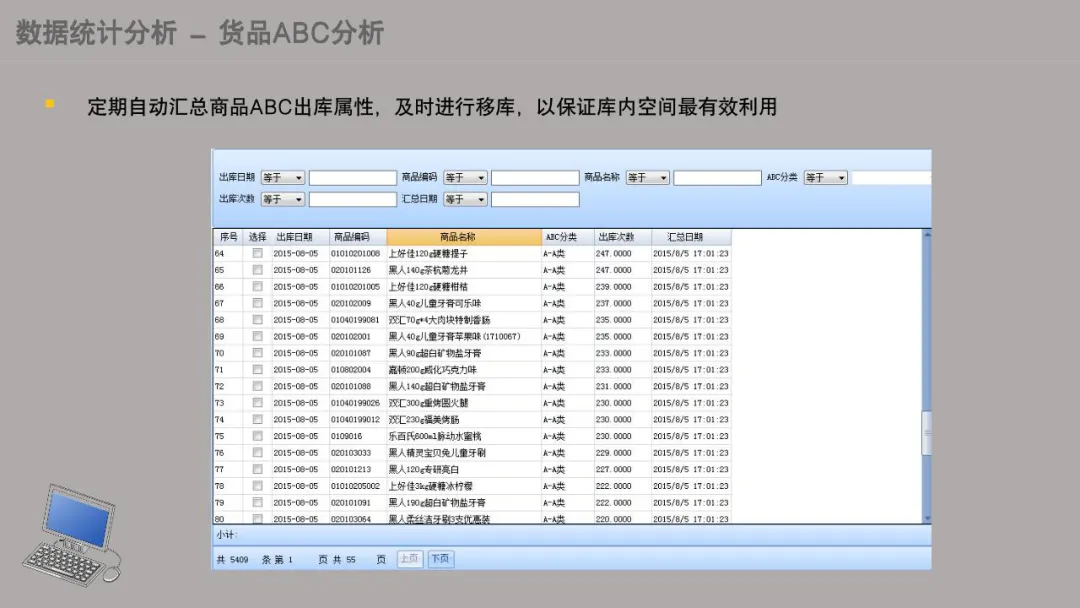Click outbound count 237.0000 in row 67
Screen dimensions: 1080x608
click(x=614, y=303)
